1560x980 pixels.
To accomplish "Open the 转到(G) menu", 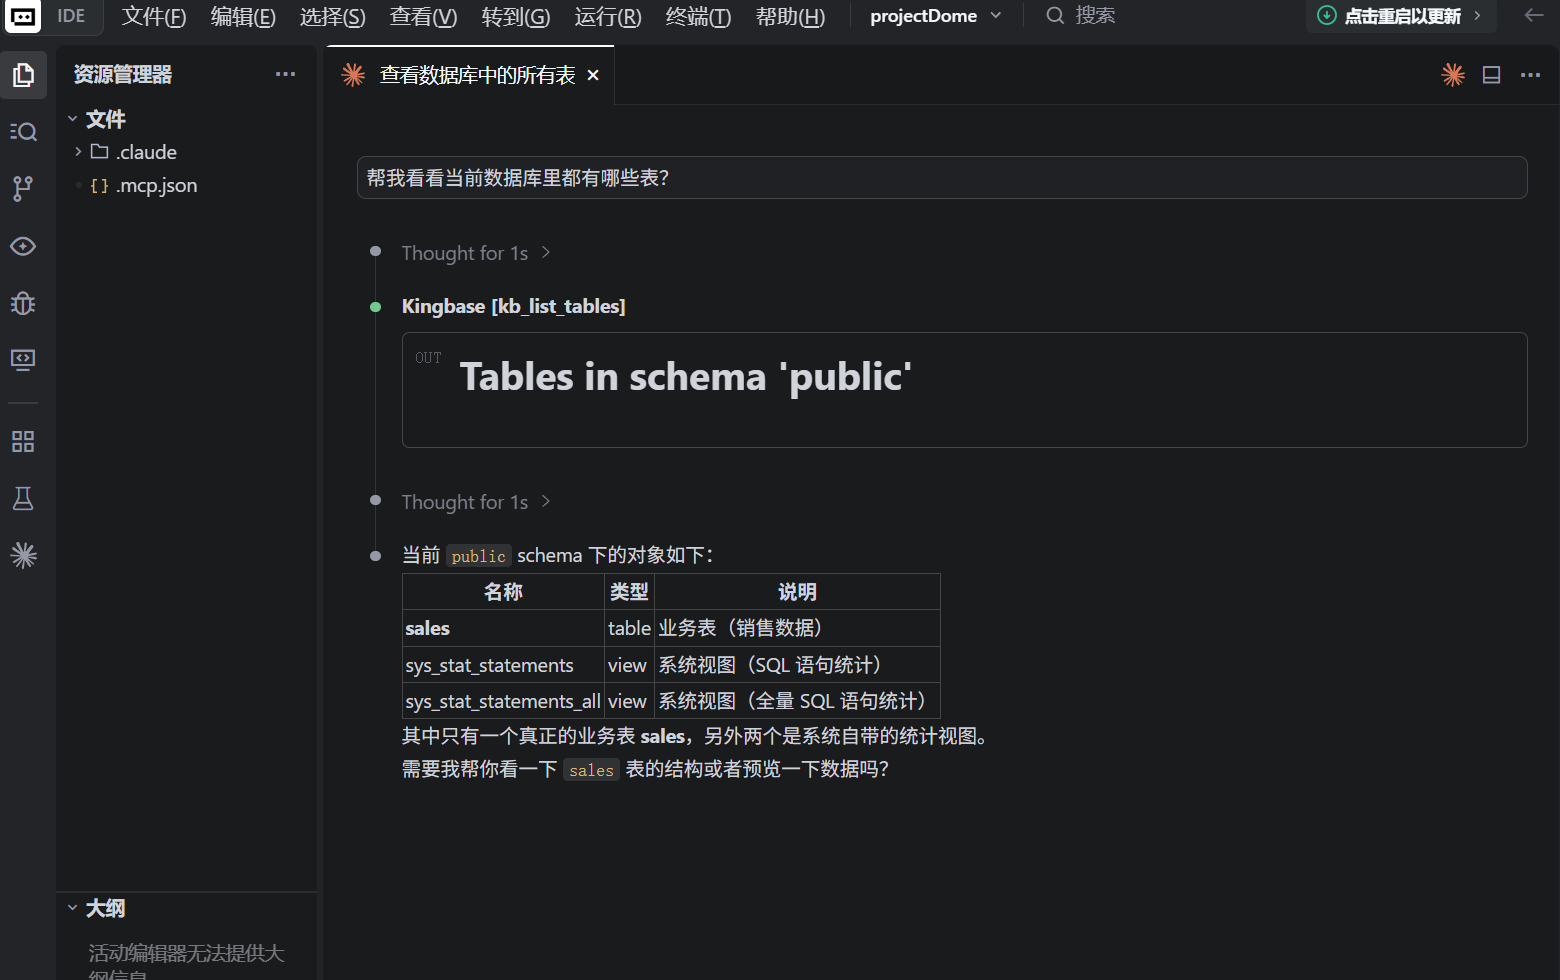I will pyautogui.click(x=516, y=17).
